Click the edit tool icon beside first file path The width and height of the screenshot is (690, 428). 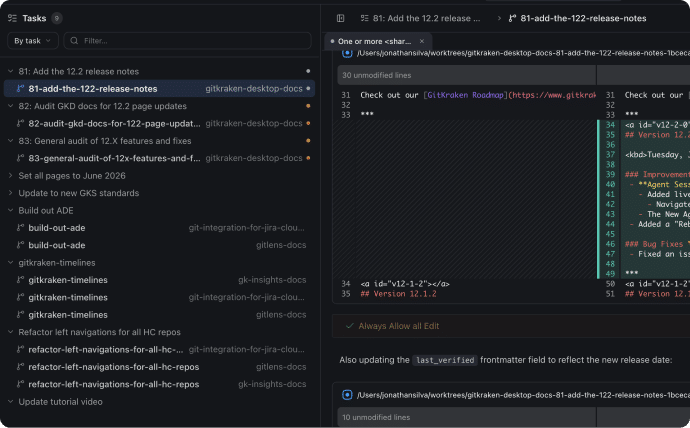[347, 53]
